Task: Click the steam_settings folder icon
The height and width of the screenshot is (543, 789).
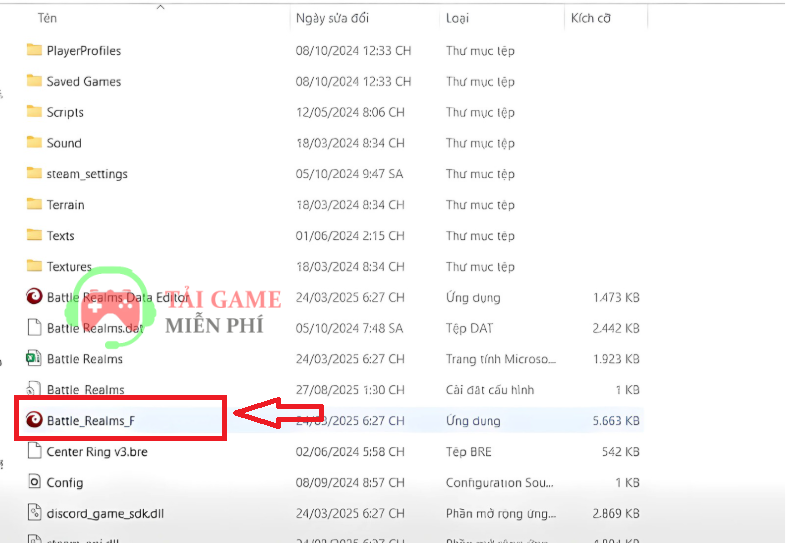Action: coord(34,173)
